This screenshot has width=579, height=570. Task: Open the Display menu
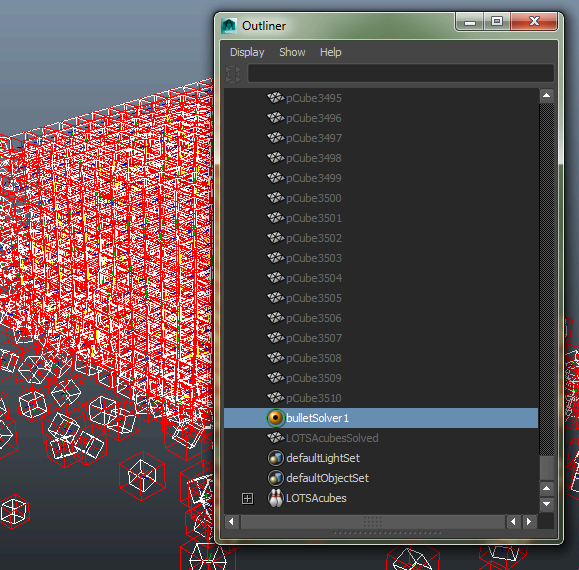click(247, 52)
